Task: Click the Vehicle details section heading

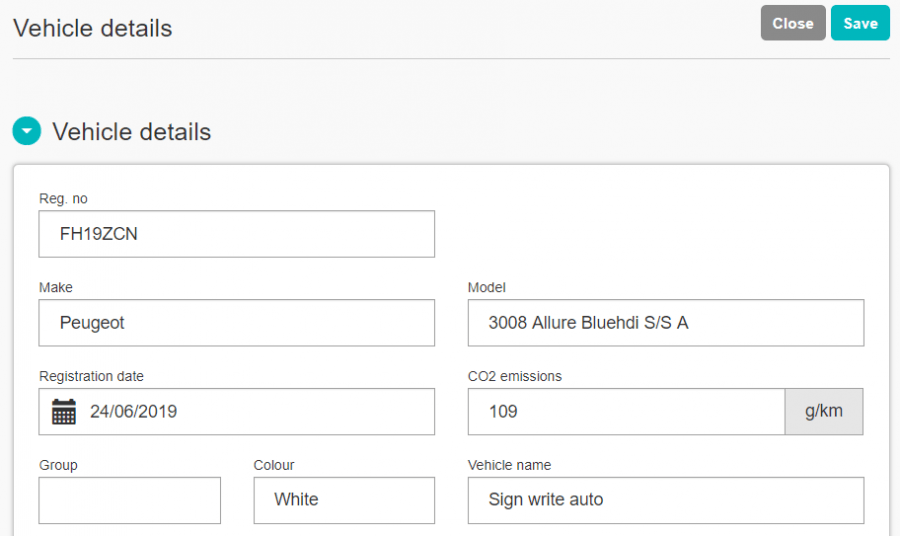Action: 131,131
